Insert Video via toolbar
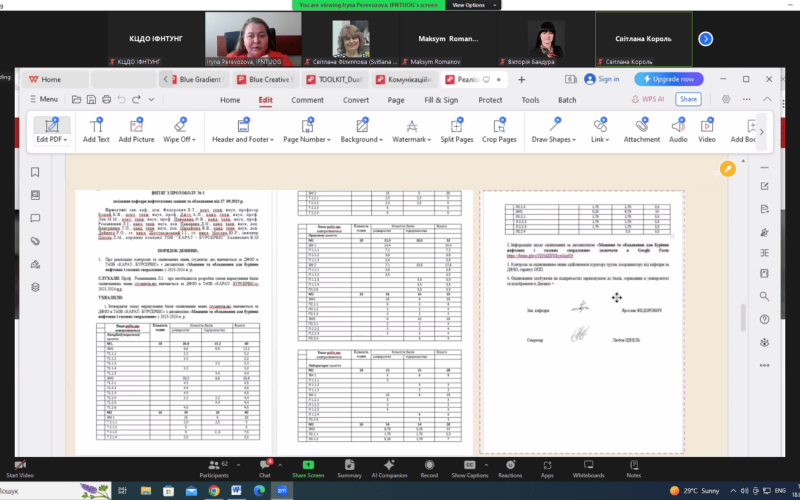 (707, 131)
